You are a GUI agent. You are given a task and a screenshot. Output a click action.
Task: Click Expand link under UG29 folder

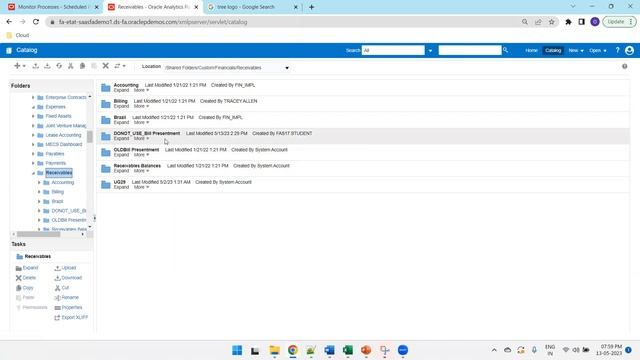(x=121, y=187)
